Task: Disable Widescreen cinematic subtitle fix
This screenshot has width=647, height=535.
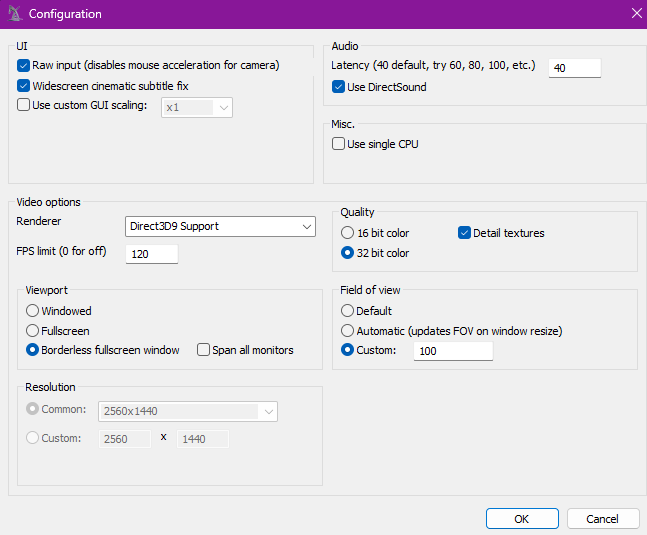Action: pyautogui.click(x=24, y=86)
